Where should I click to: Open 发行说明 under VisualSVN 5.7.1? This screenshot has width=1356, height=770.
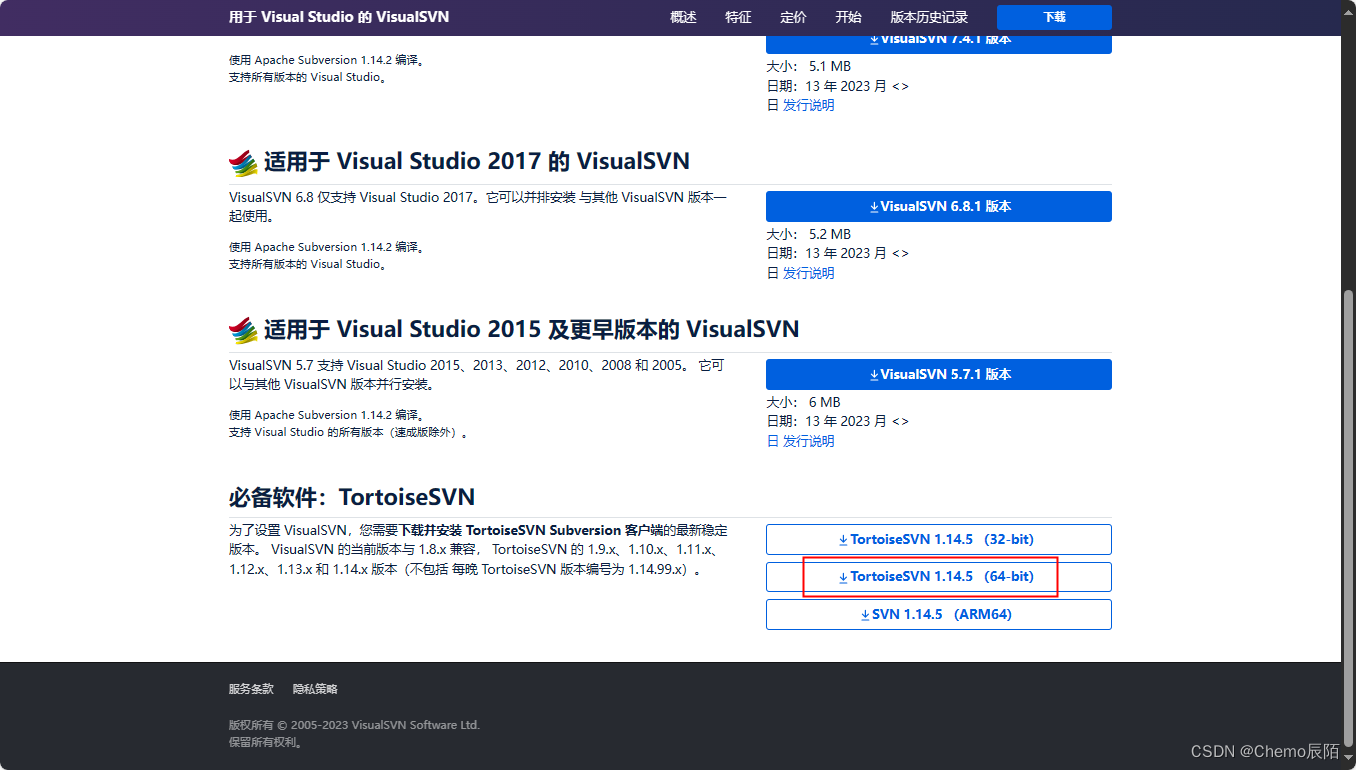click(x=808, y=441)
